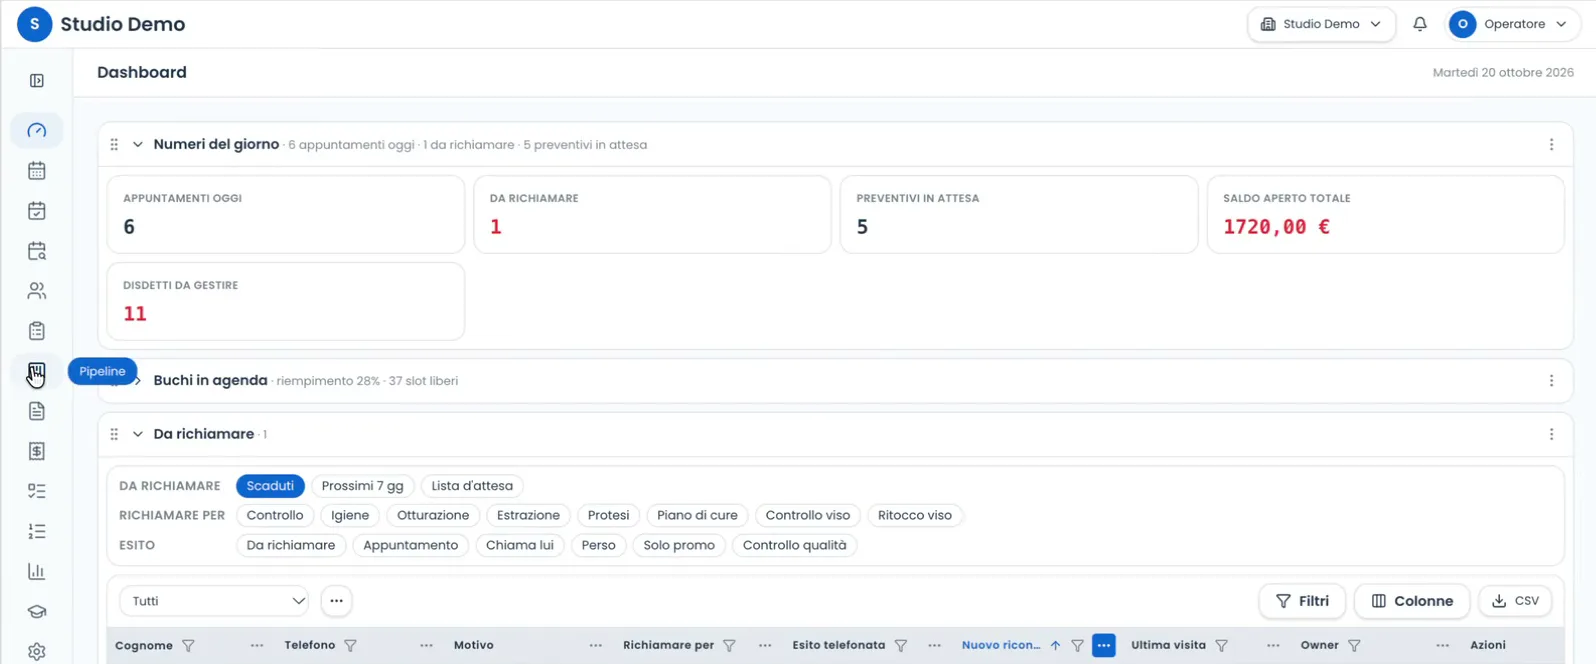
Task: Open Da richiamare section options menu
Action: point(1551,434)
